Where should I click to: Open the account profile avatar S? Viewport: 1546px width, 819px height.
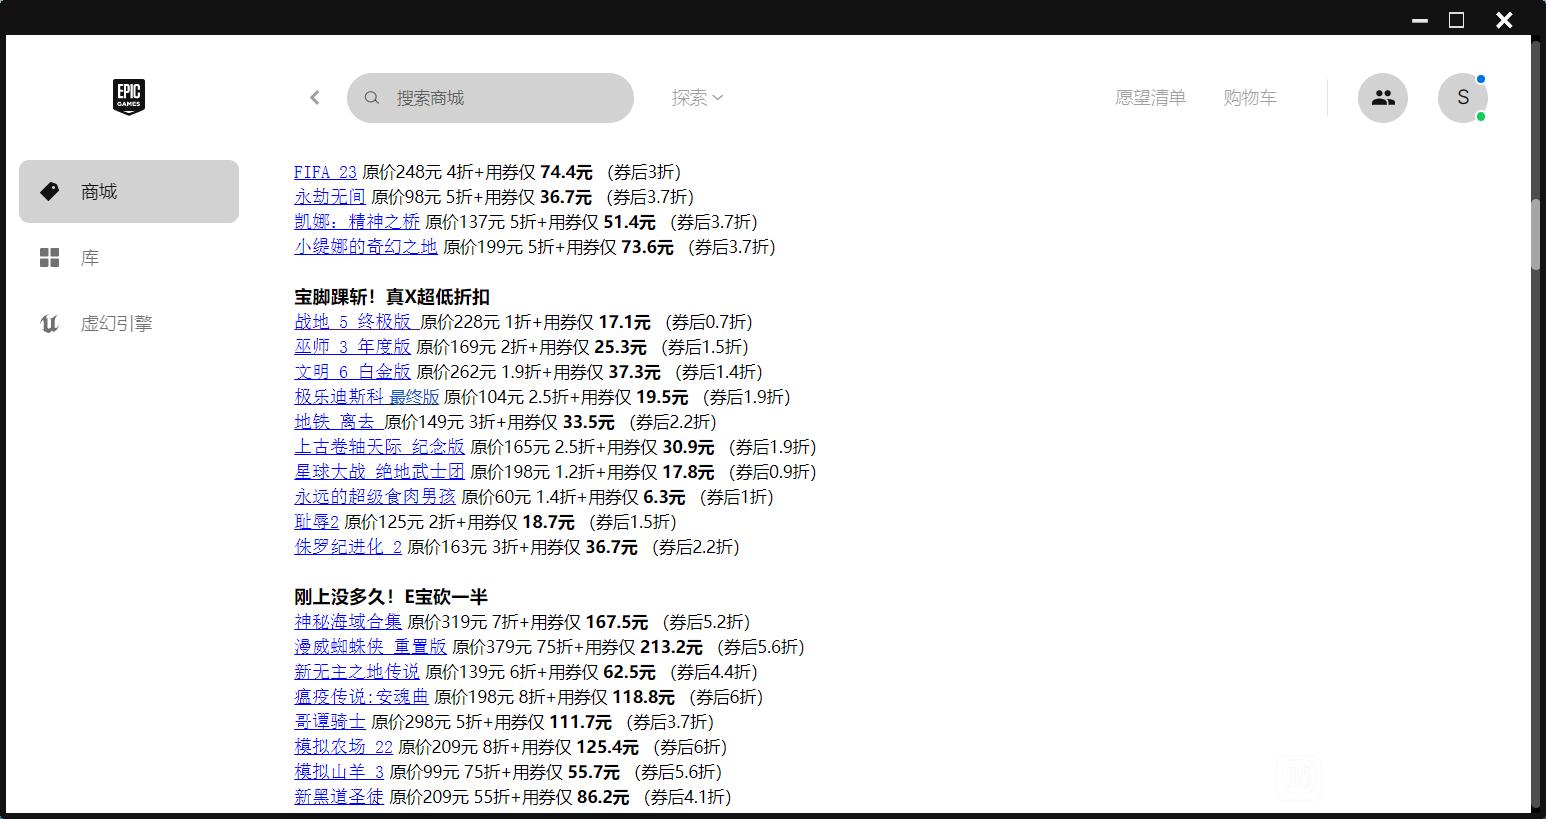[1463, 98]
